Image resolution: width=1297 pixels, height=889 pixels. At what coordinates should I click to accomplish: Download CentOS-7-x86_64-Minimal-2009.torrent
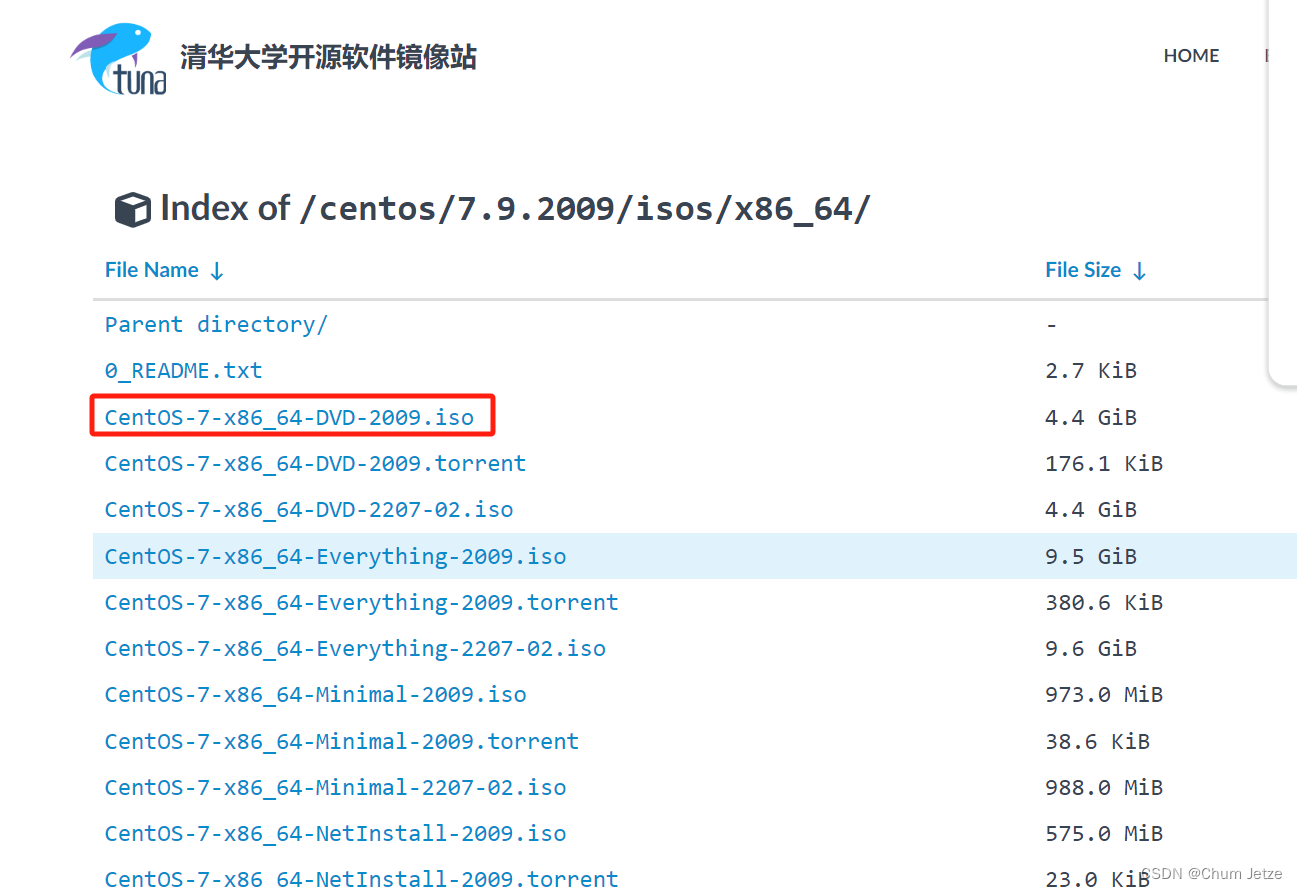point(342,741)
